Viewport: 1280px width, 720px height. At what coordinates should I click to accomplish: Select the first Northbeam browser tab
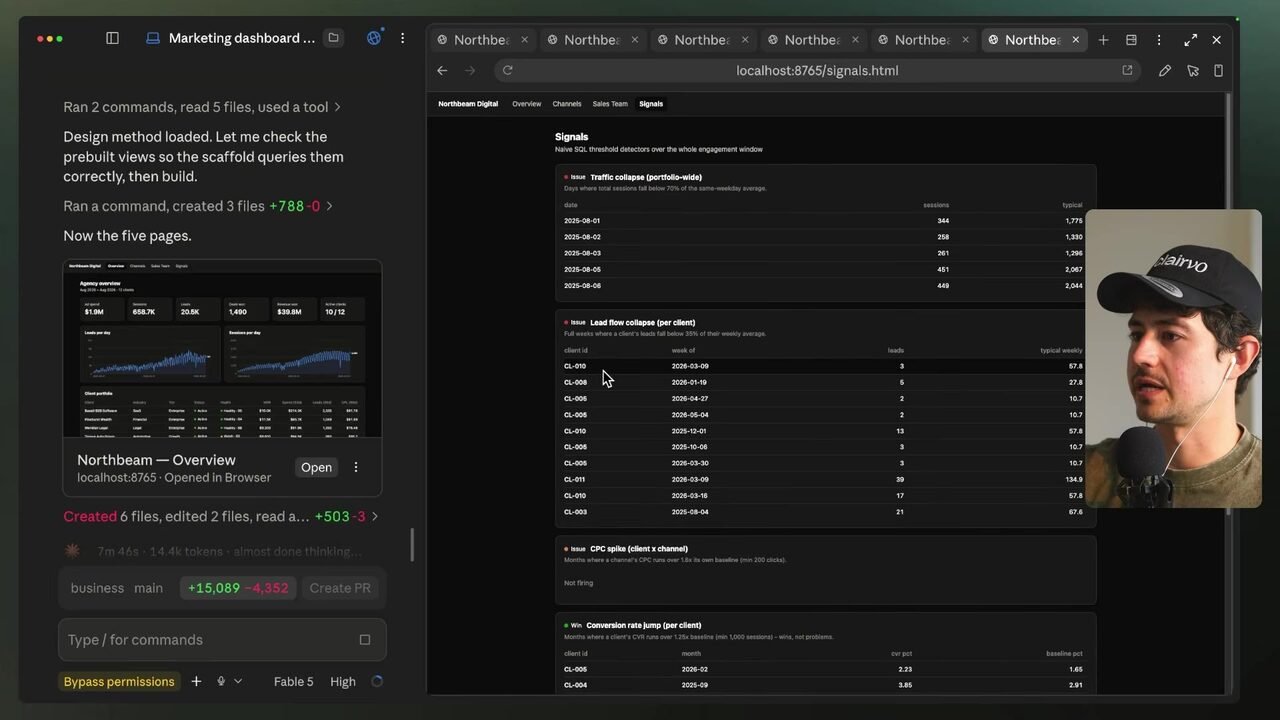tap(483, 40)
